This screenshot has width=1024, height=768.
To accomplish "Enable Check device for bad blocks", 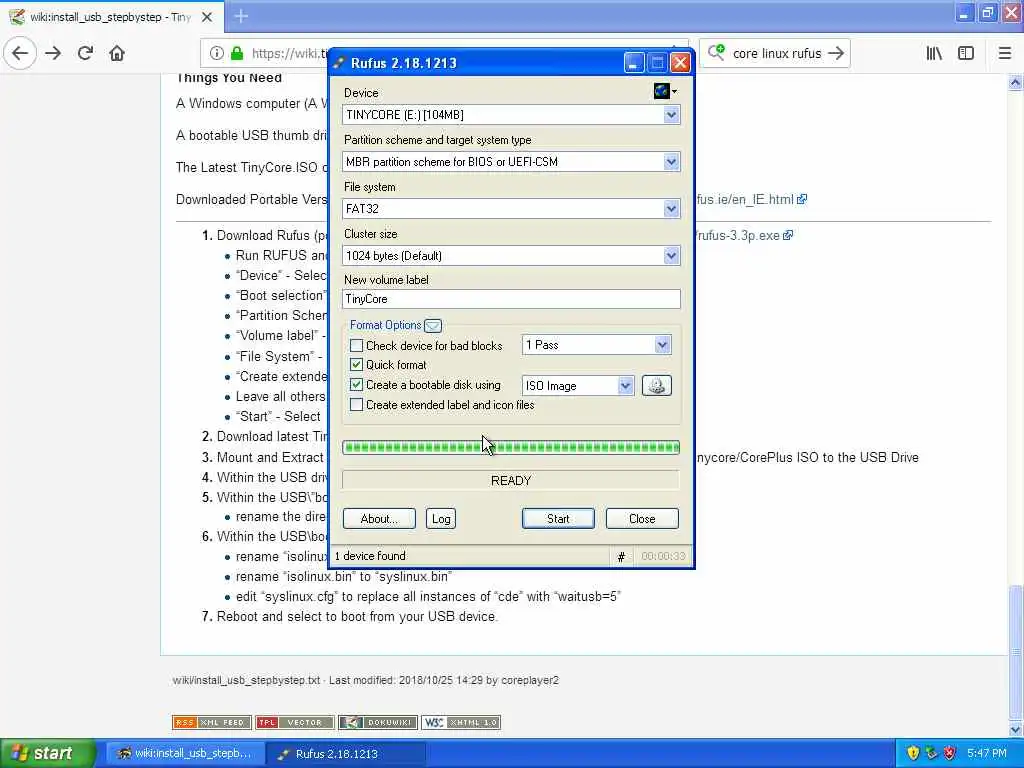I will point(357,345).
